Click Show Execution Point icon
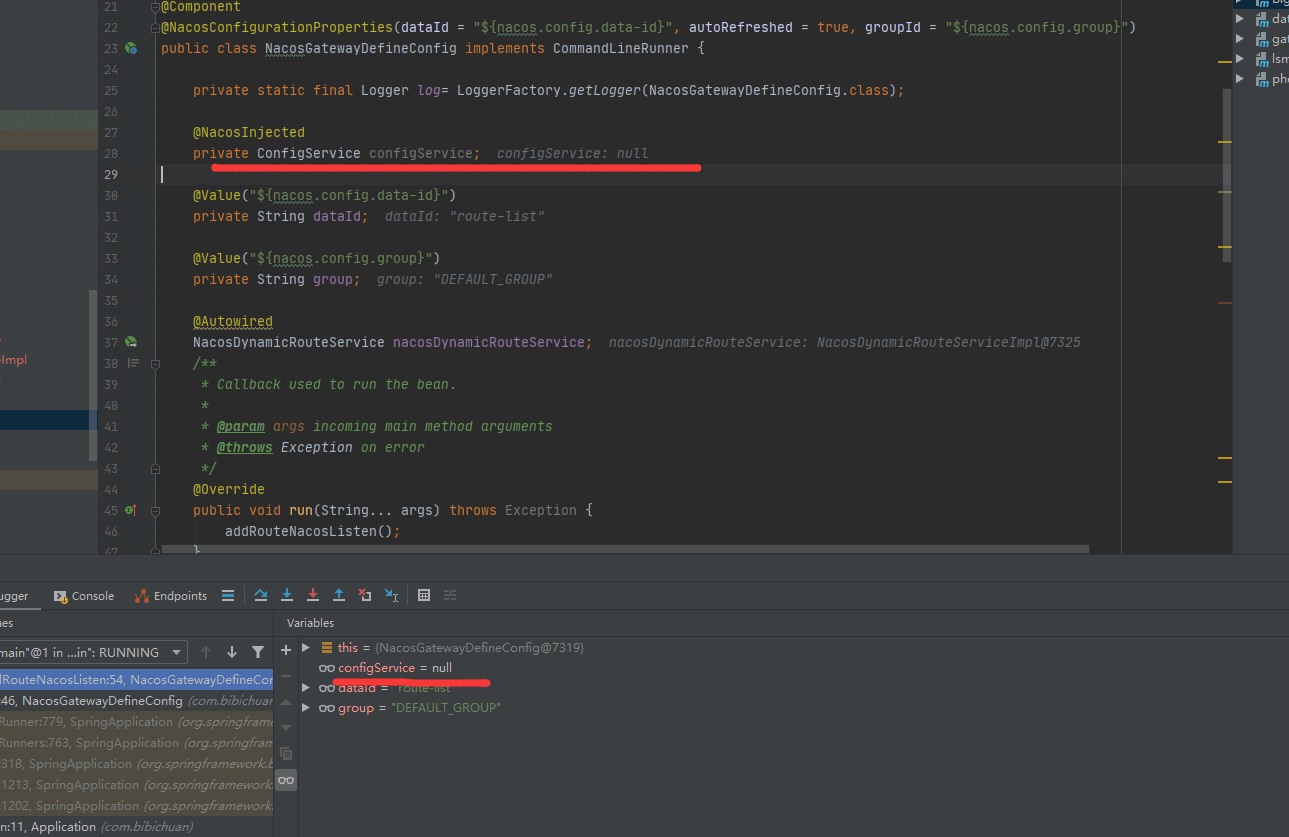 pos(228,595)
